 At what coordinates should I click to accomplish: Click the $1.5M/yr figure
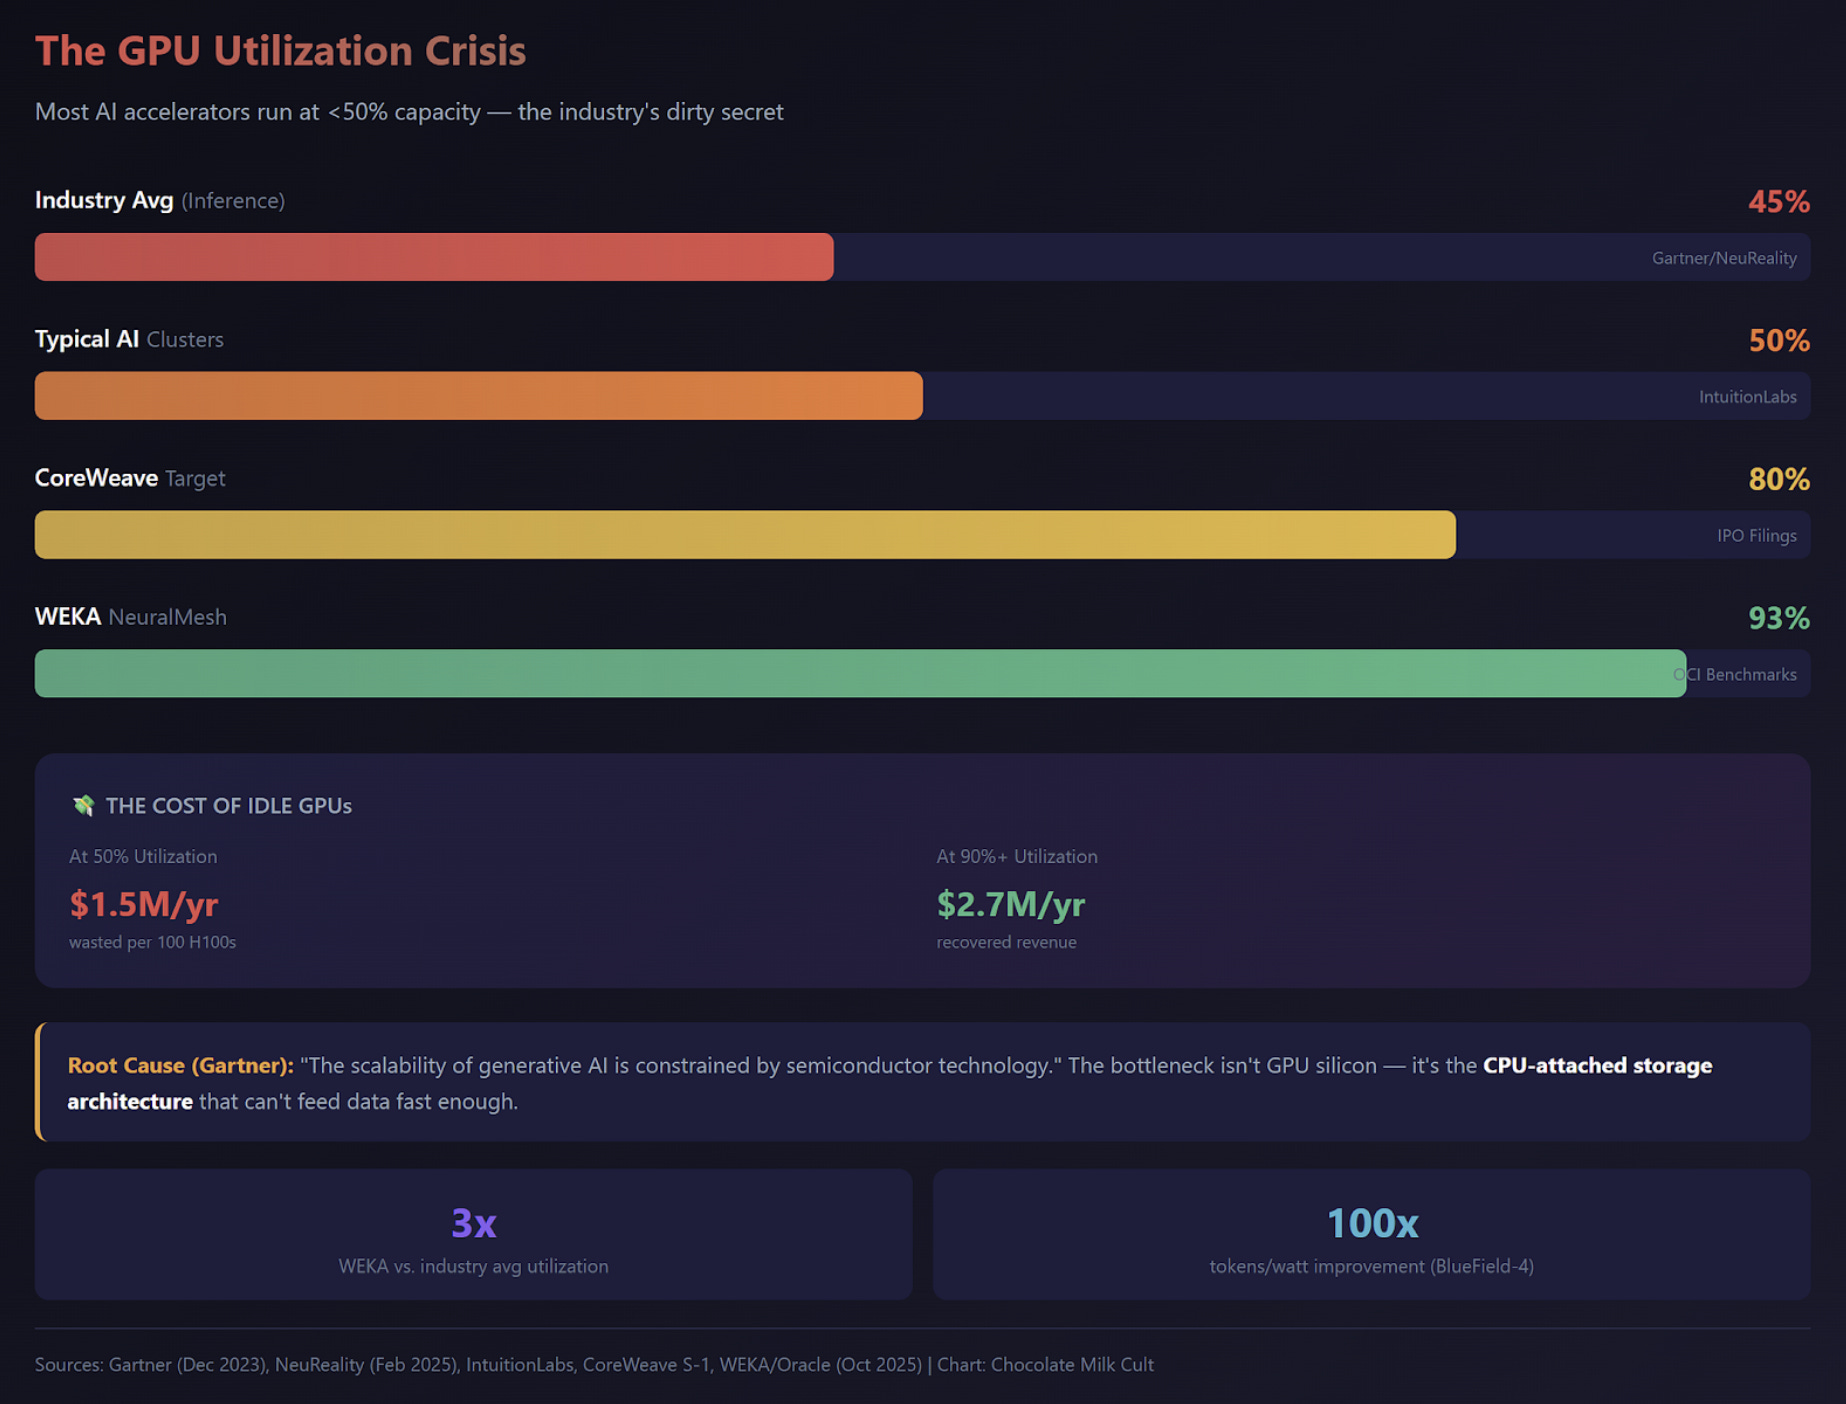click(x=144, y=904)
